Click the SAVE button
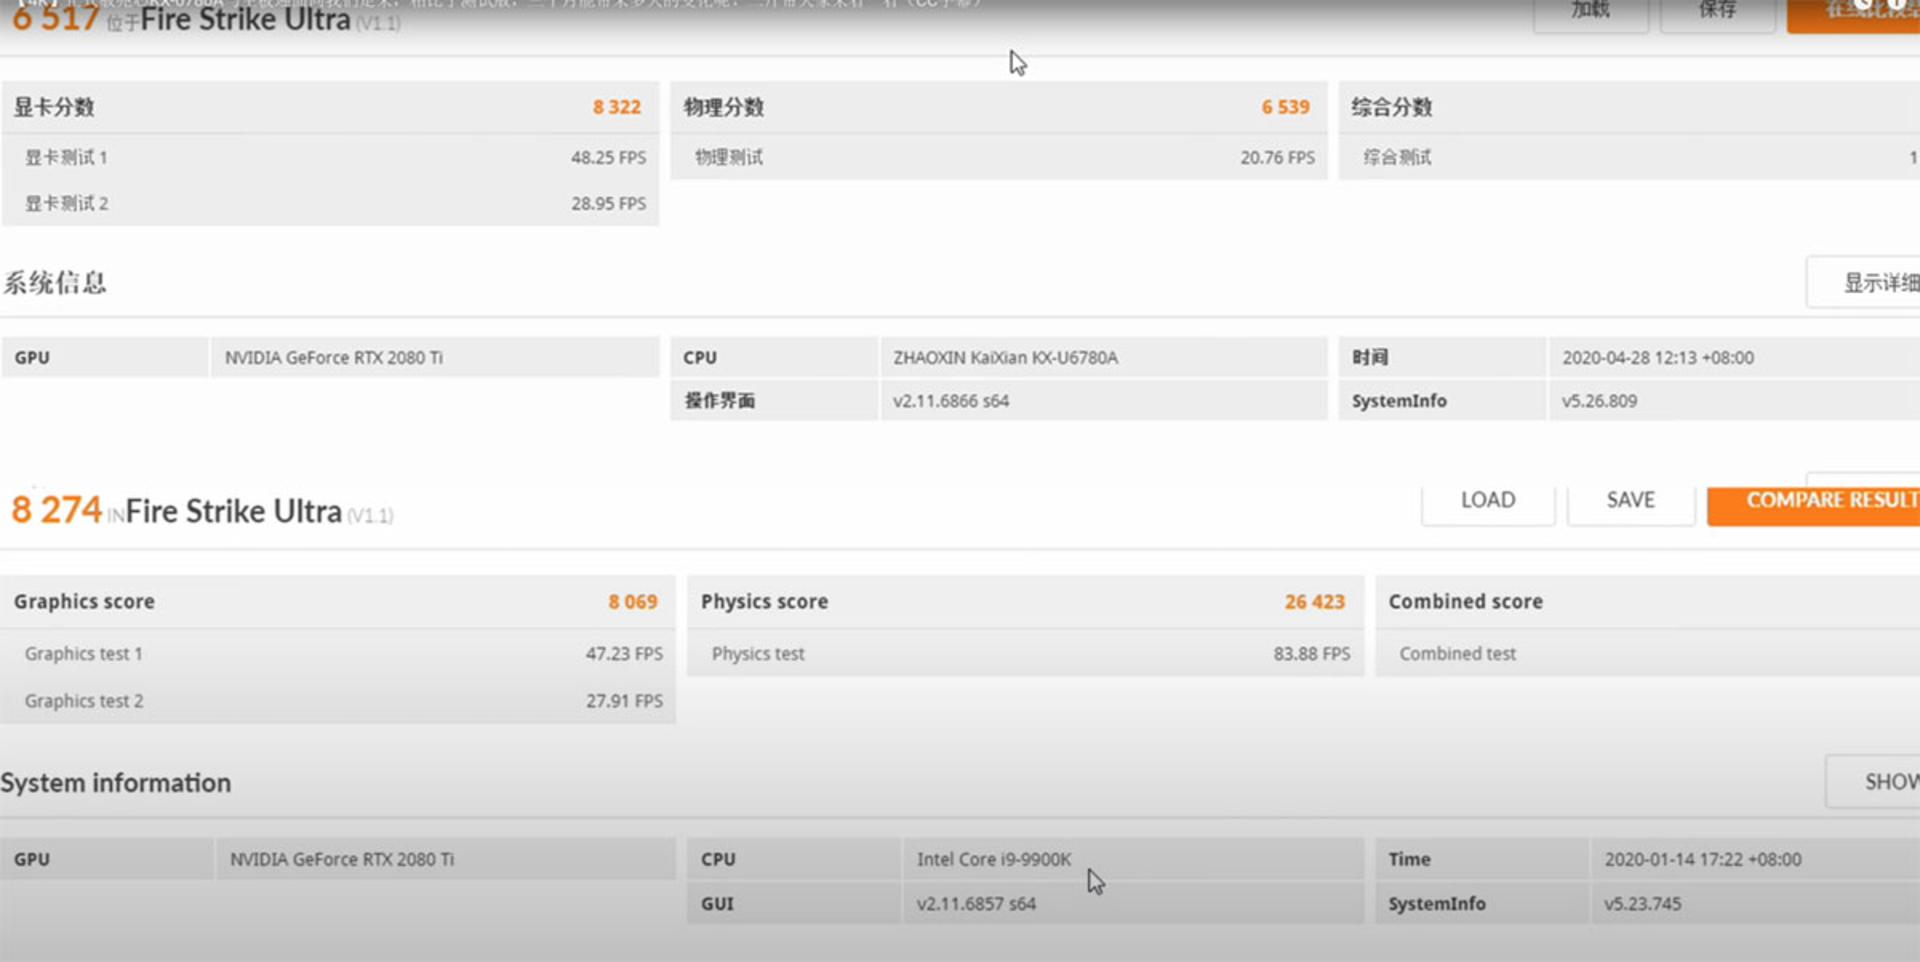This screenshot has width=1920, height=962. point(1631,501)
